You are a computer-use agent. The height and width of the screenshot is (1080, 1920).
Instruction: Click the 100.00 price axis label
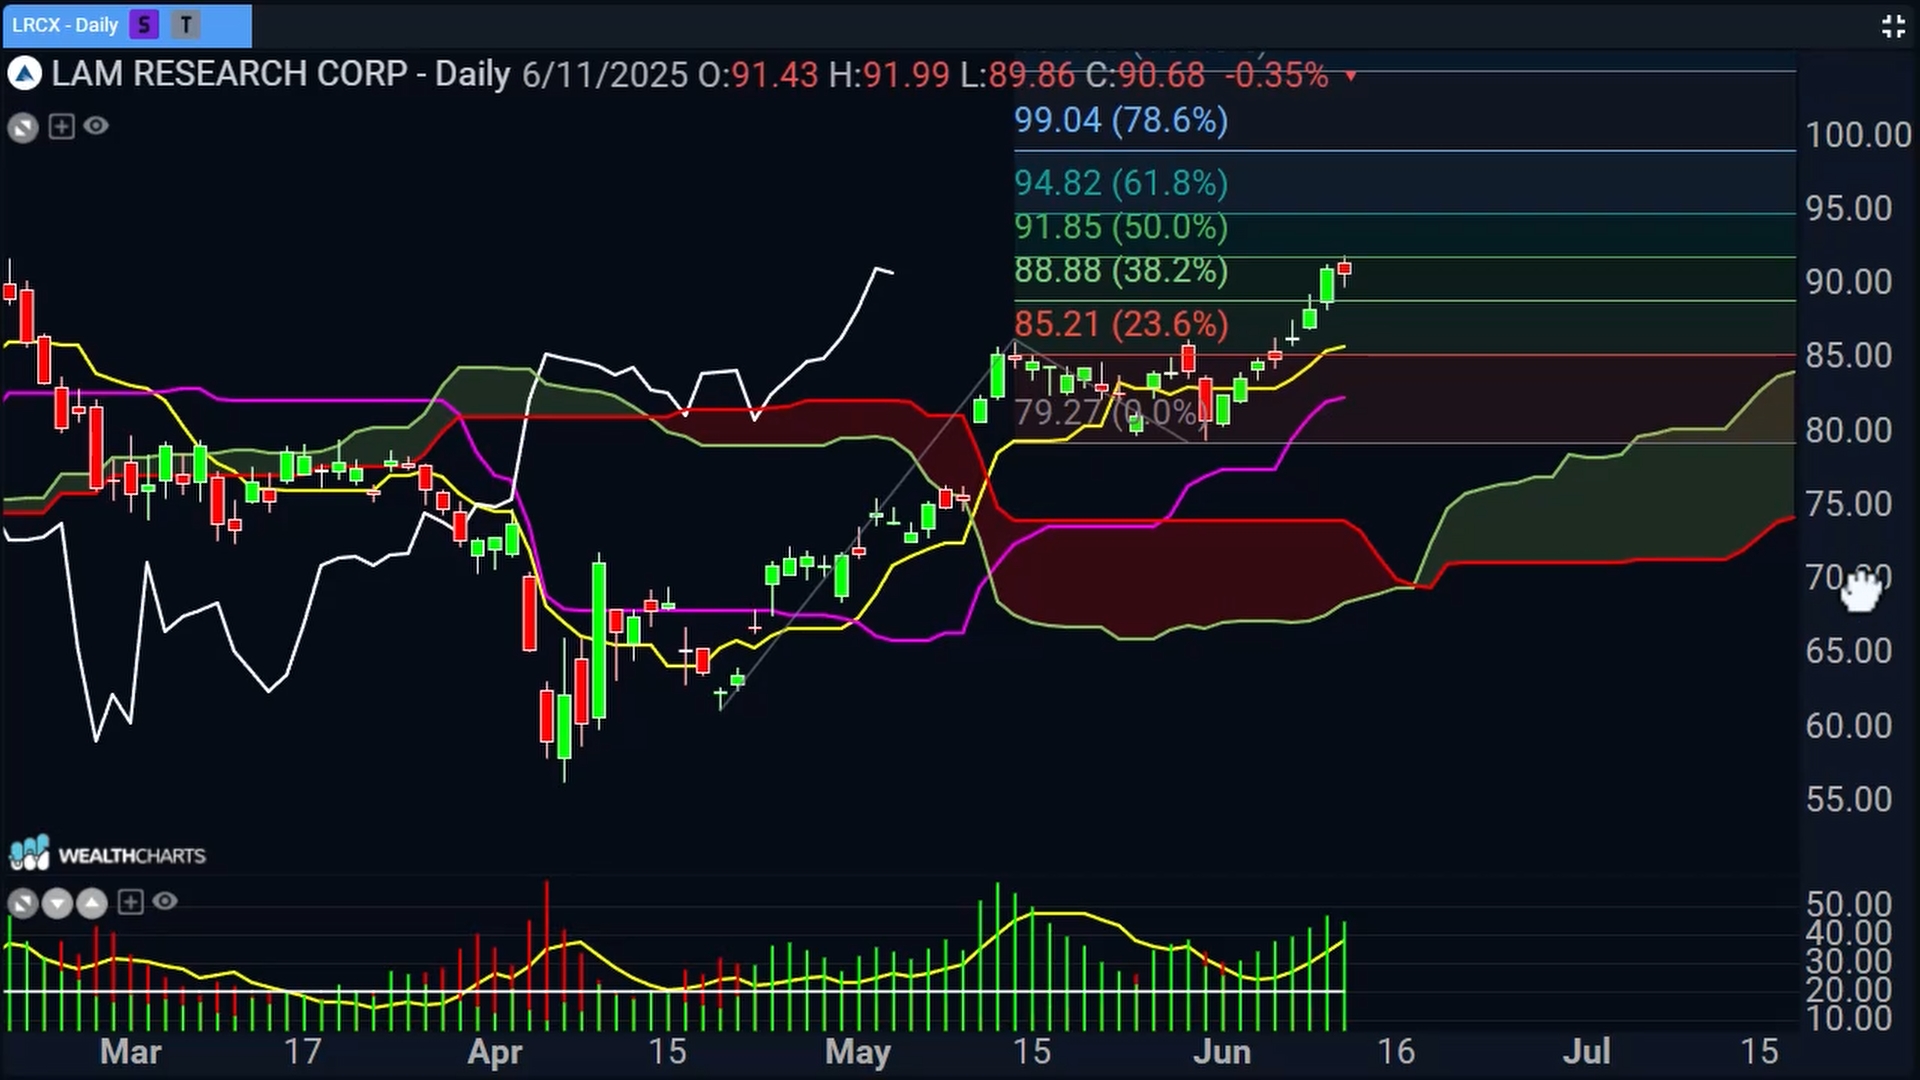click(1858, 135)
